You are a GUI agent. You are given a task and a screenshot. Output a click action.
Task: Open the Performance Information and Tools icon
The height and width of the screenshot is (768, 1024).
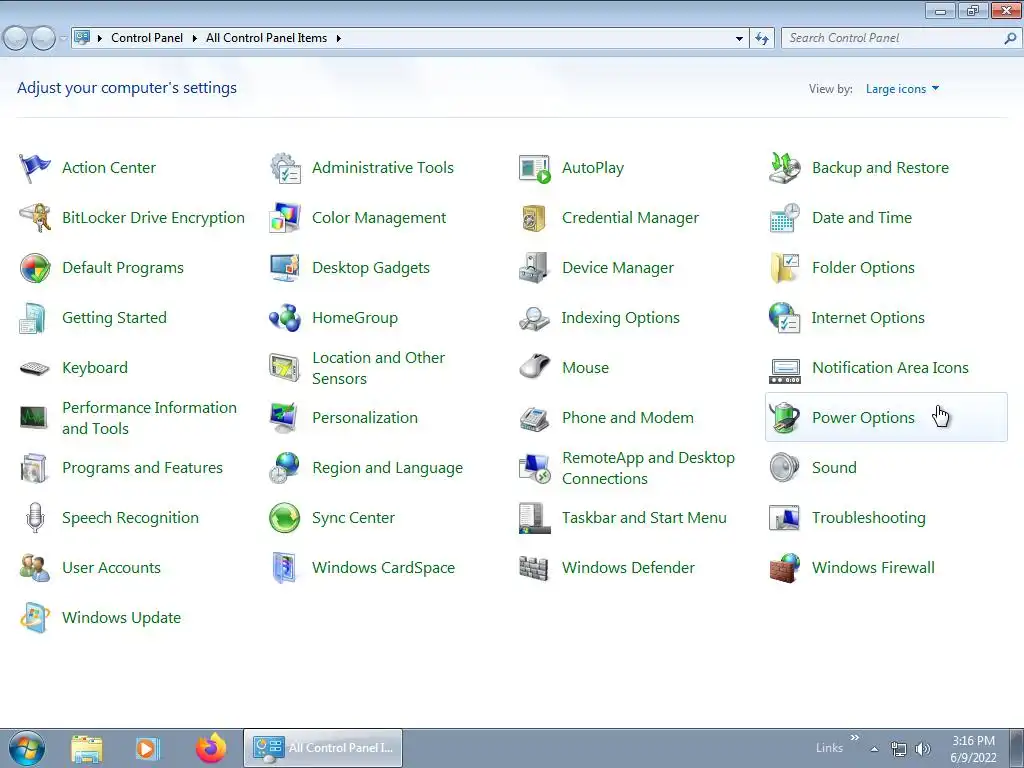(33, 417)
